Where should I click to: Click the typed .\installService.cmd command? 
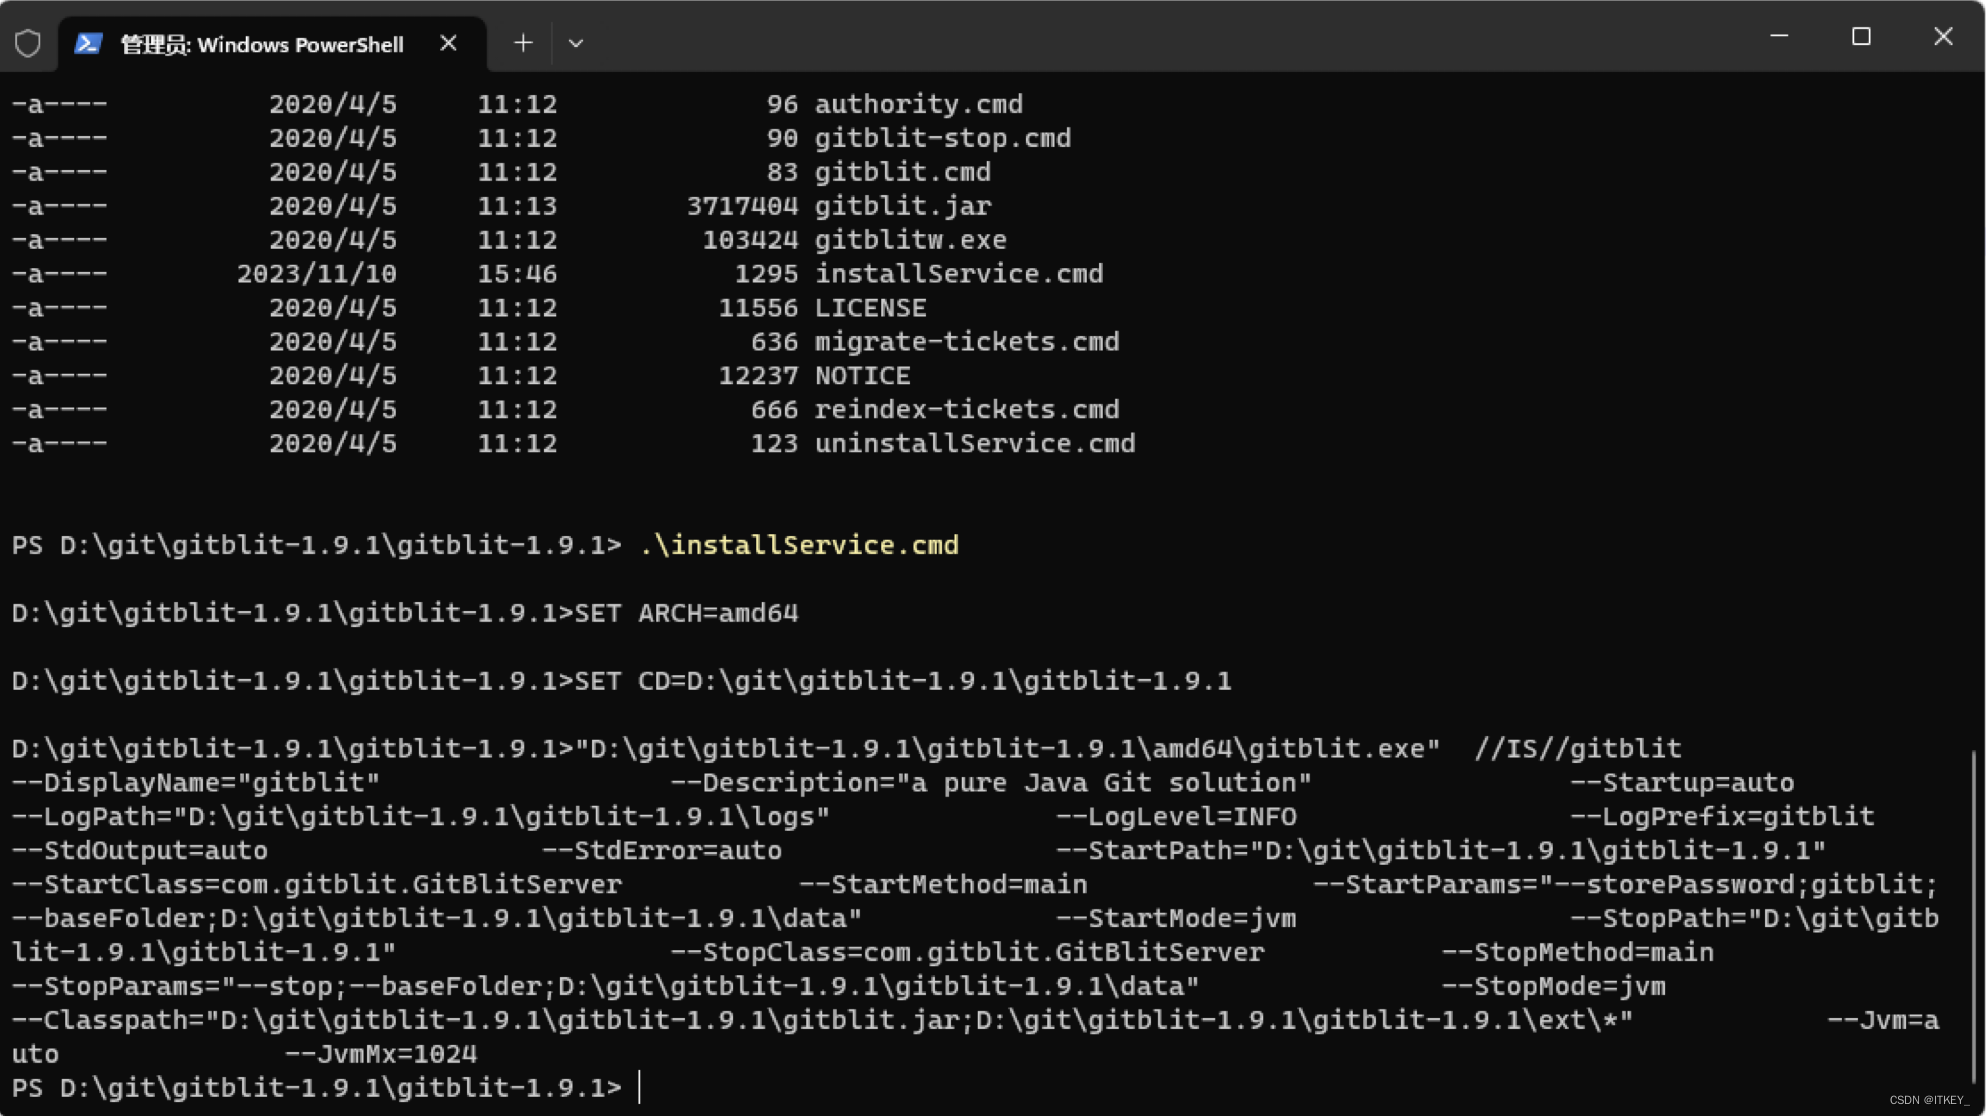tap(799, 545)
